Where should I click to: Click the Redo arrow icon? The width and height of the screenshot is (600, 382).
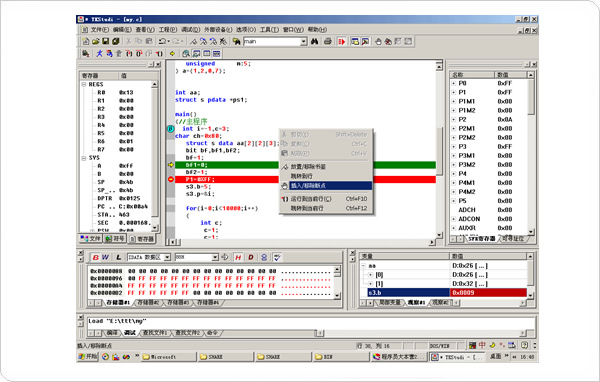(x=176, y=41)
